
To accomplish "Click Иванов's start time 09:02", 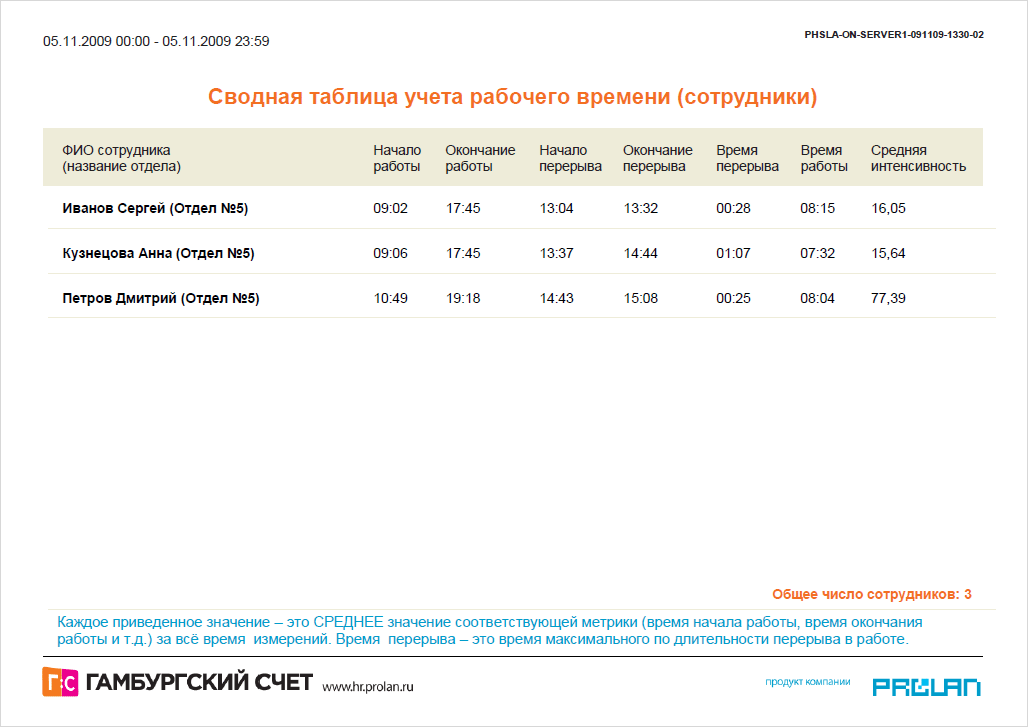I will point(391,208).
